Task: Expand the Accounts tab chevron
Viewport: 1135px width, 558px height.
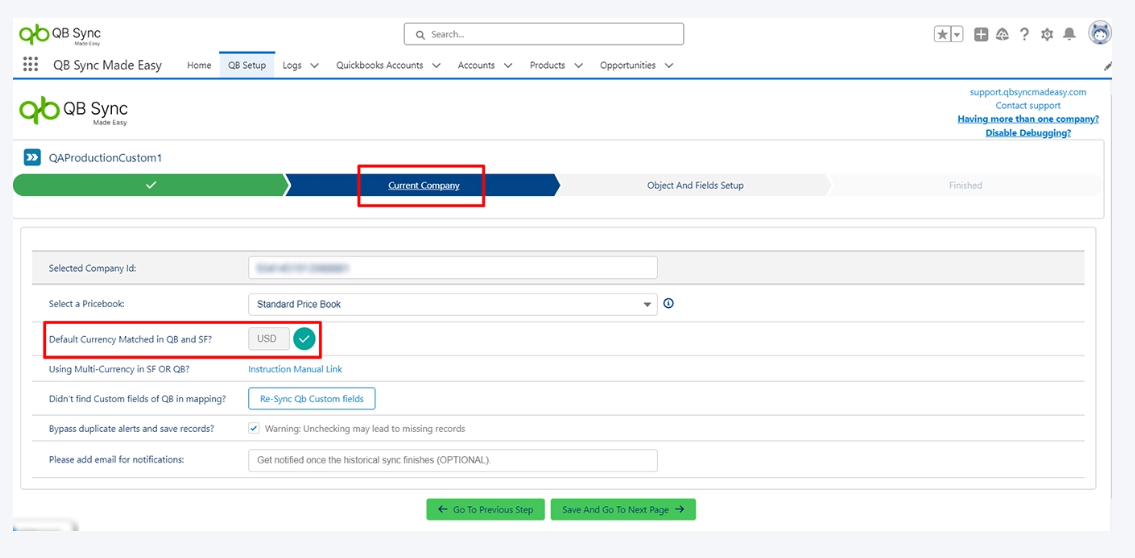Action: click(508, 65)
